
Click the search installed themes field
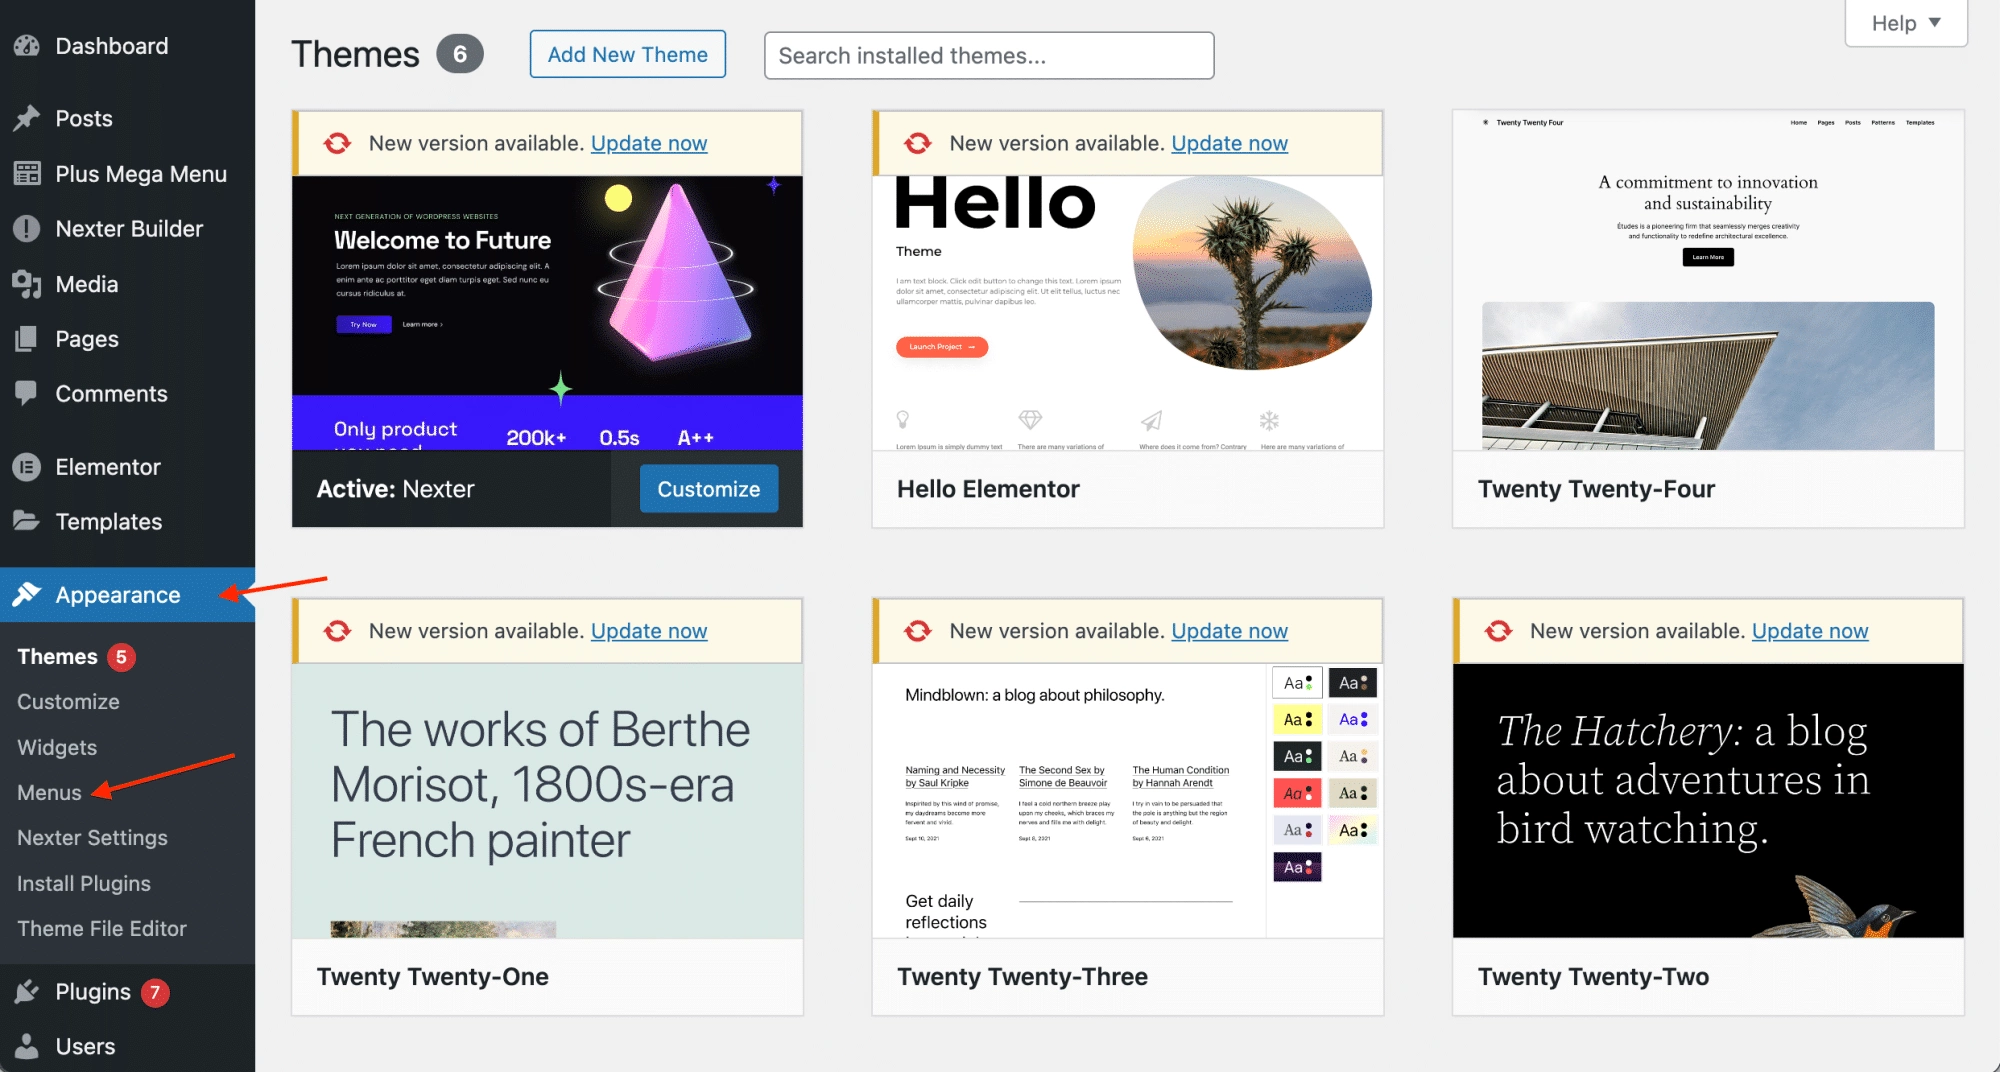[x=988, y=55]
